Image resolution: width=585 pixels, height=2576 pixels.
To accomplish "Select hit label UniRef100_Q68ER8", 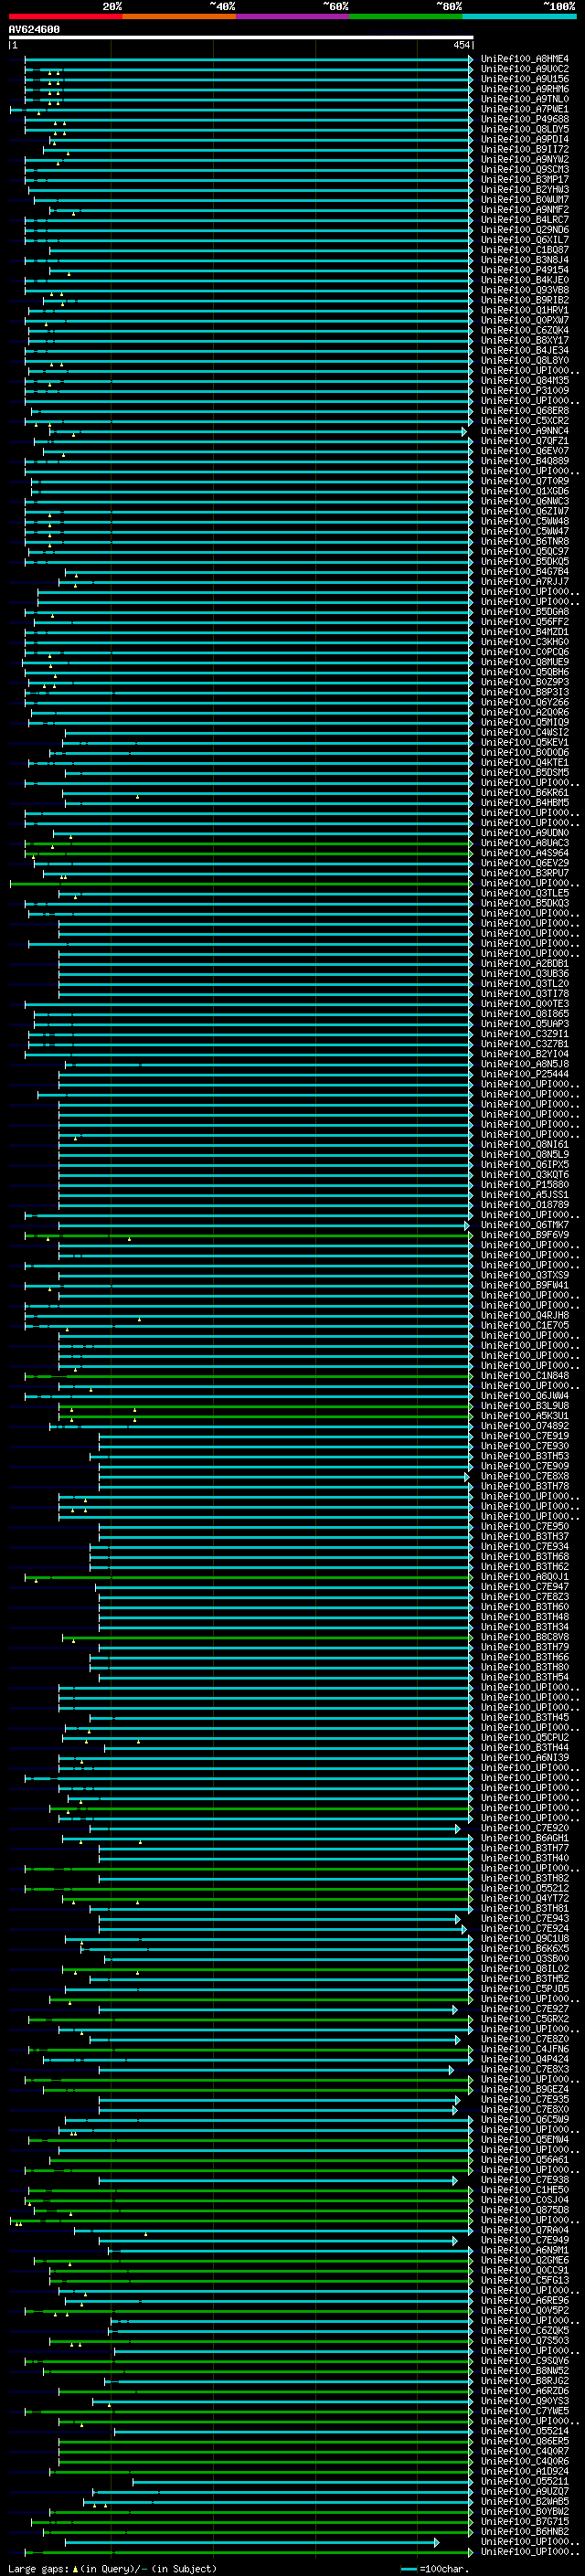I will pyautogui.click(x=525, y=411).
